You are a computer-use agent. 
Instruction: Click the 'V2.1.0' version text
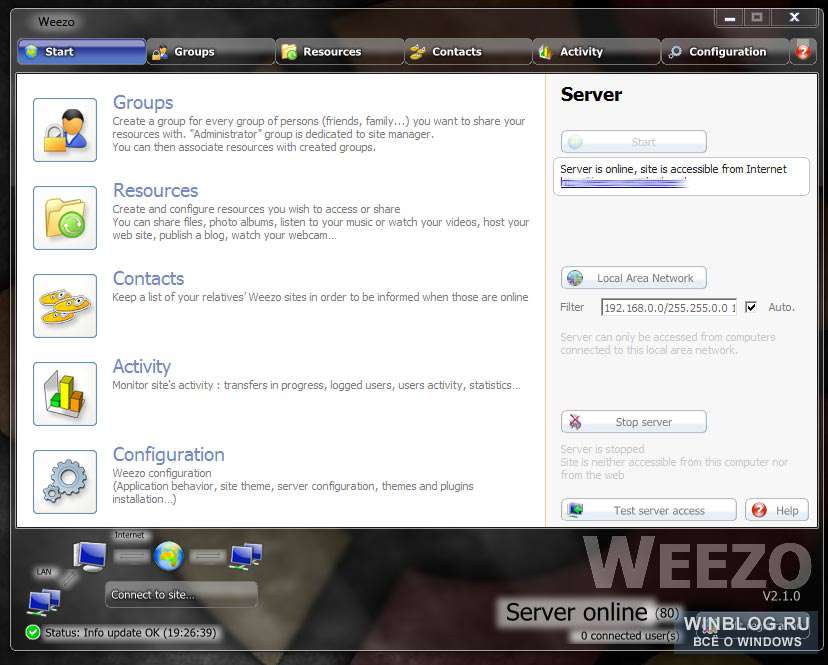(x=781, y=596)
